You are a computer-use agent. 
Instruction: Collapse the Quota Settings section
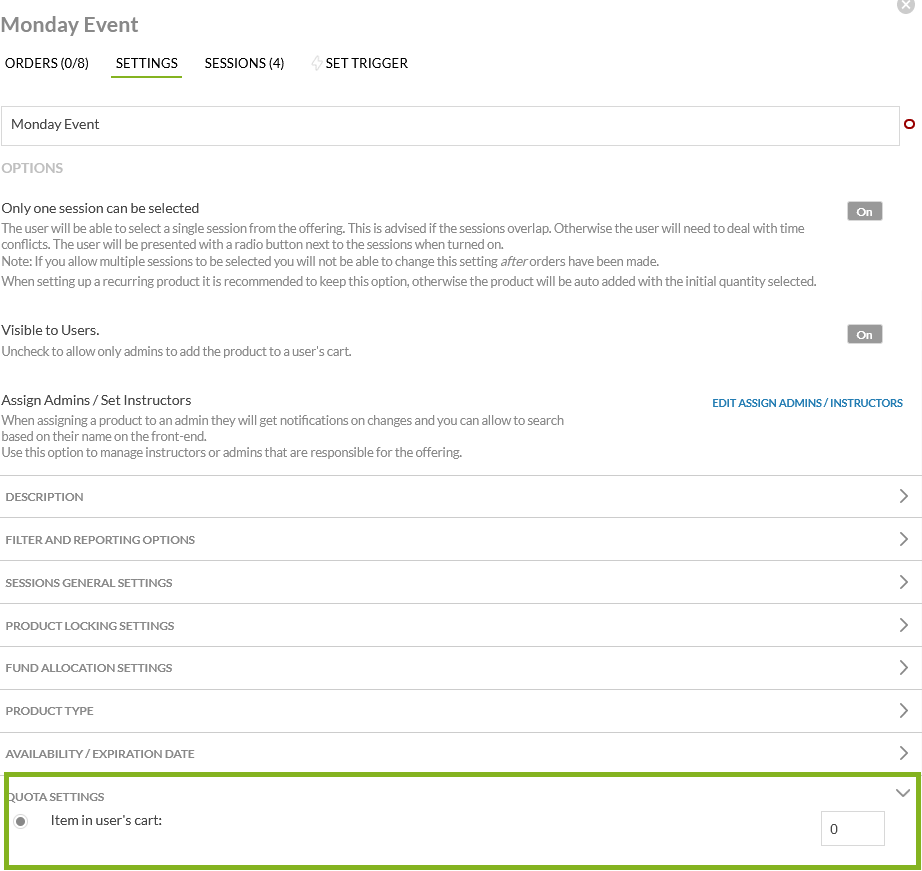[x=903, y=793]
